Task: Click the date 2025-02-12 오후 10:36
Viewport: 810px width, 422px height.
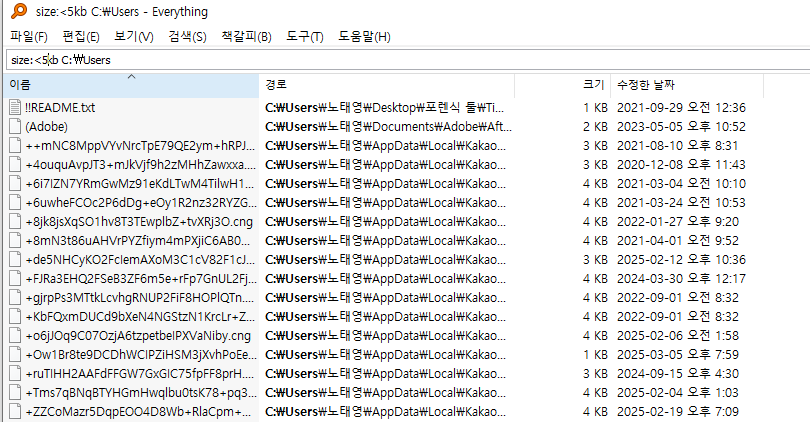Action: tap(681, 259)
